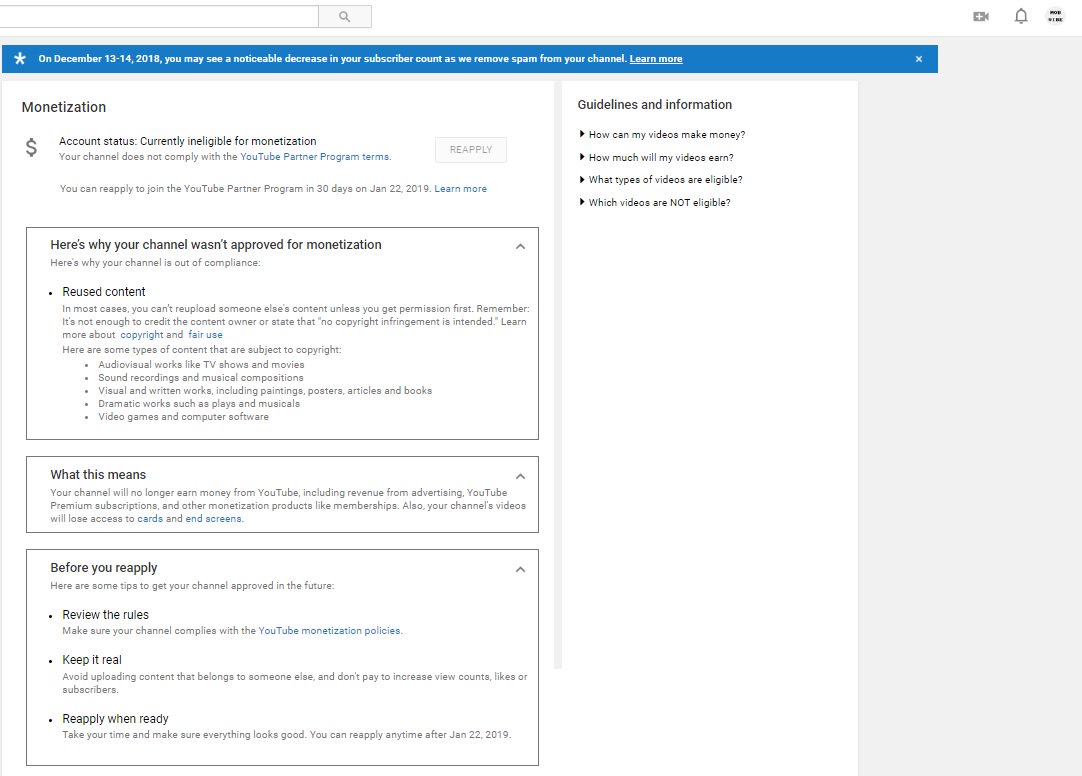This screenshot has width=1082, height=776.
Task: Click the search magnifier button
Action: (x=344, y=17)
